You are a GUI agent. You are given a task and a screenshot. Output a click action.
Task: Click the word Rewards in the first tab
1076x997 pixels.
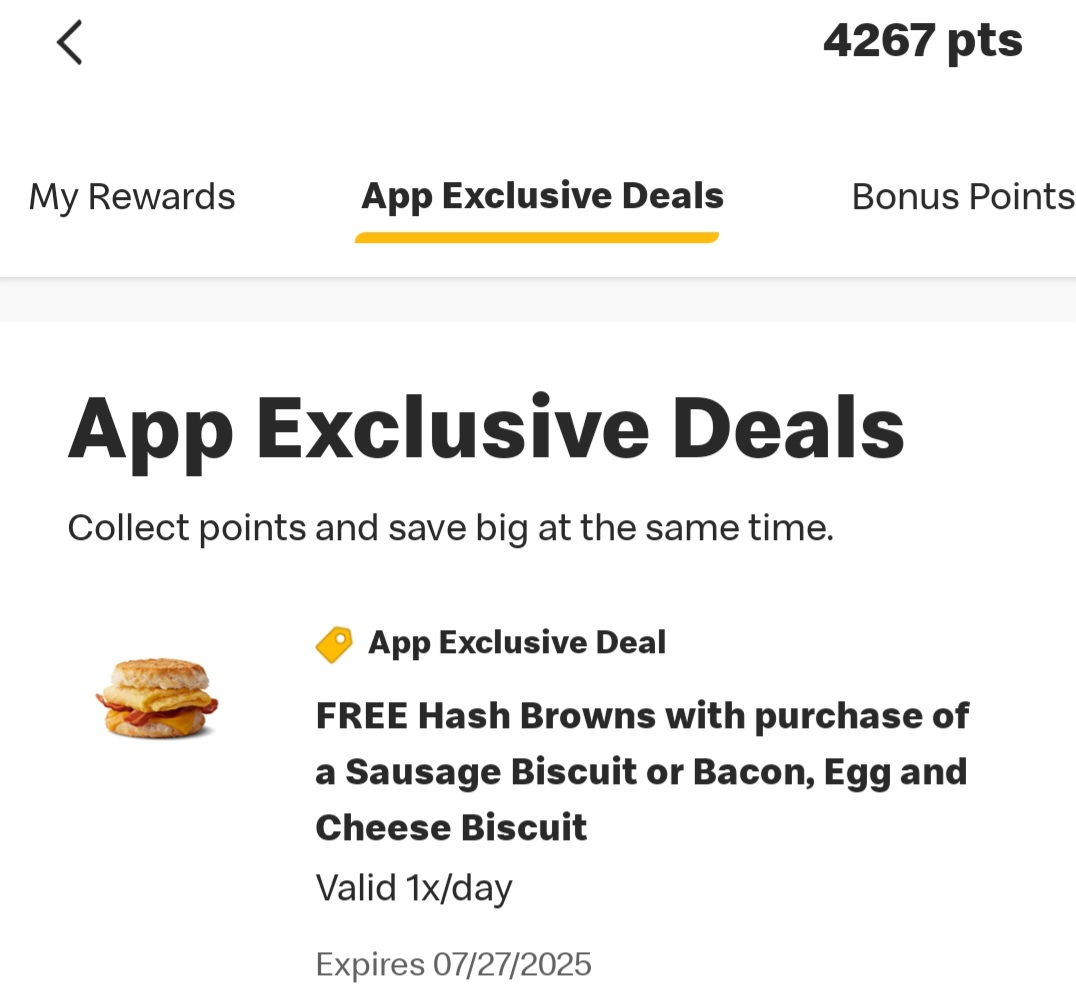(162, 197)
